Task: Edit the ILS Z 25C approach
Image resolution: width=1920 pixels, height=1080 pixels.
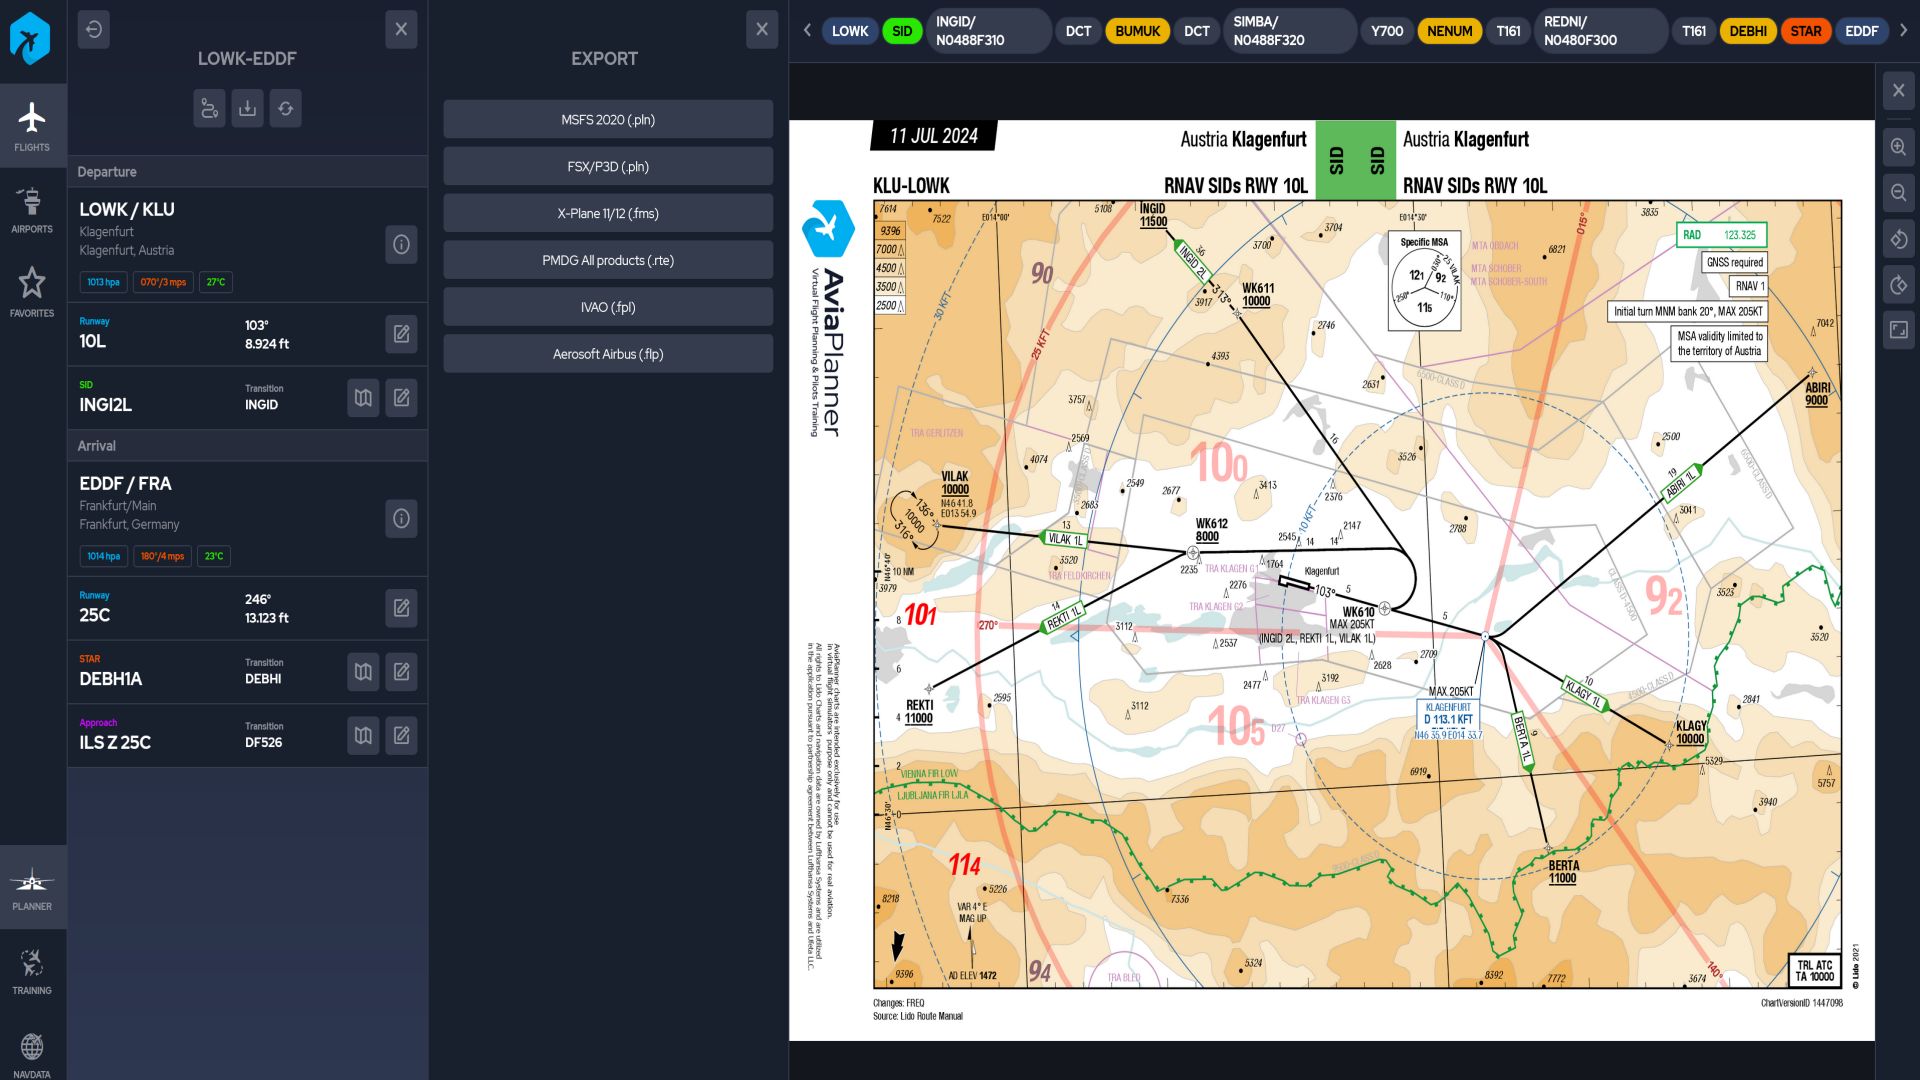Action: [401, 736]
